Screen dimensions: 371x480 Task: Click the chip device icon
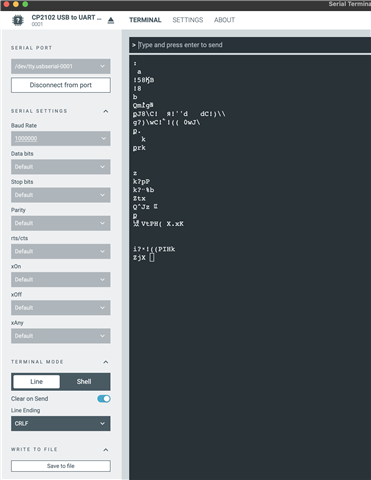(18, 20)
